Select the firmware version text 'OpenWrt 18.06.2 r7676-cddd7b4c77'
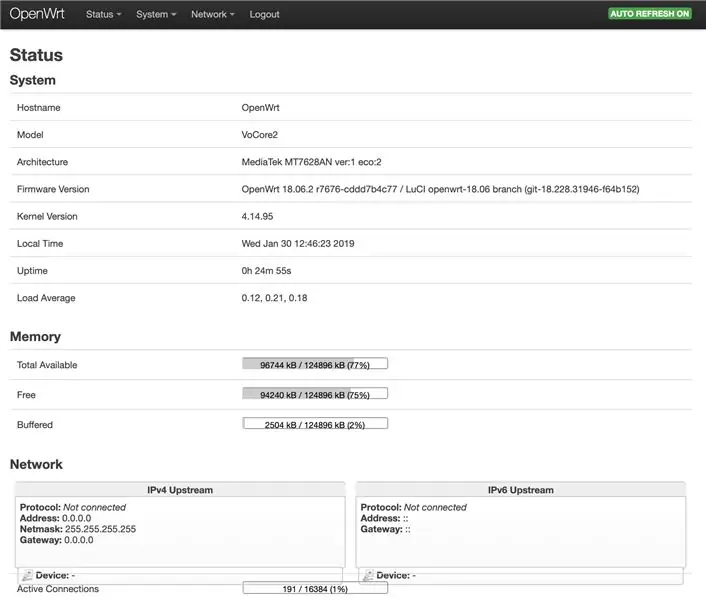 coord(319,189)
